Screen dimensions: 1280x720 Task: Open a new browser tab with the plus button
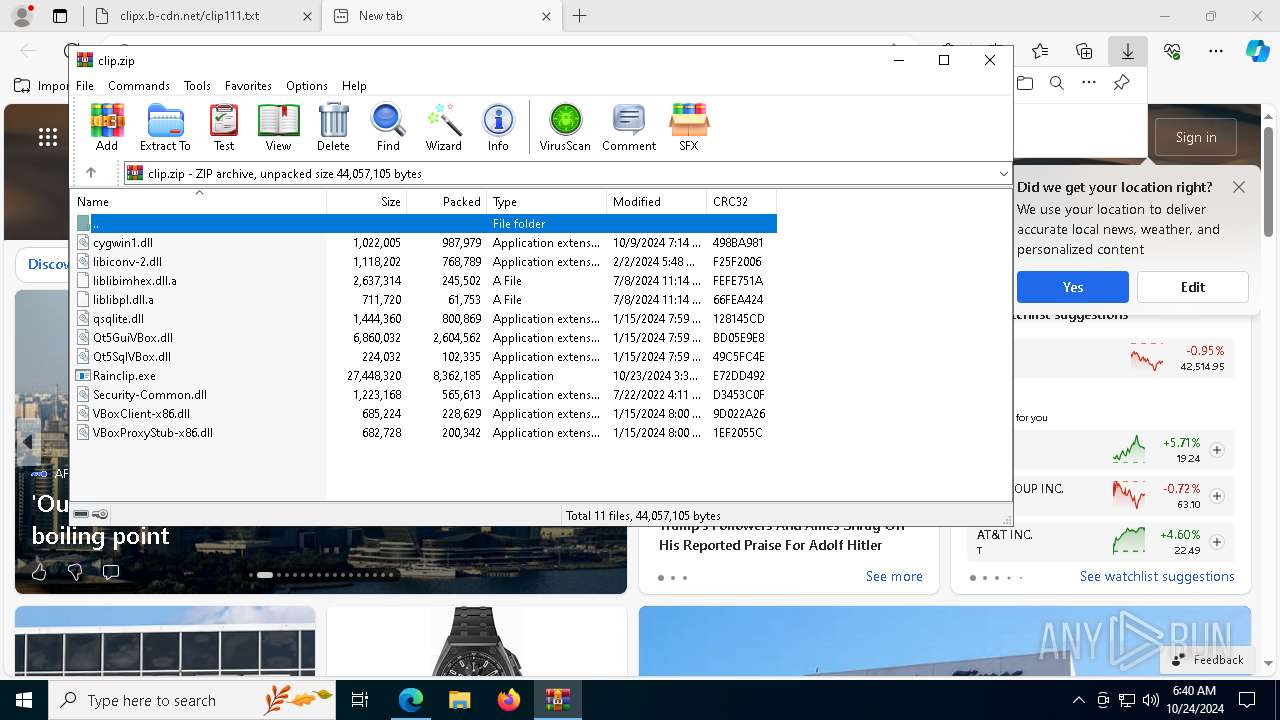579,16
